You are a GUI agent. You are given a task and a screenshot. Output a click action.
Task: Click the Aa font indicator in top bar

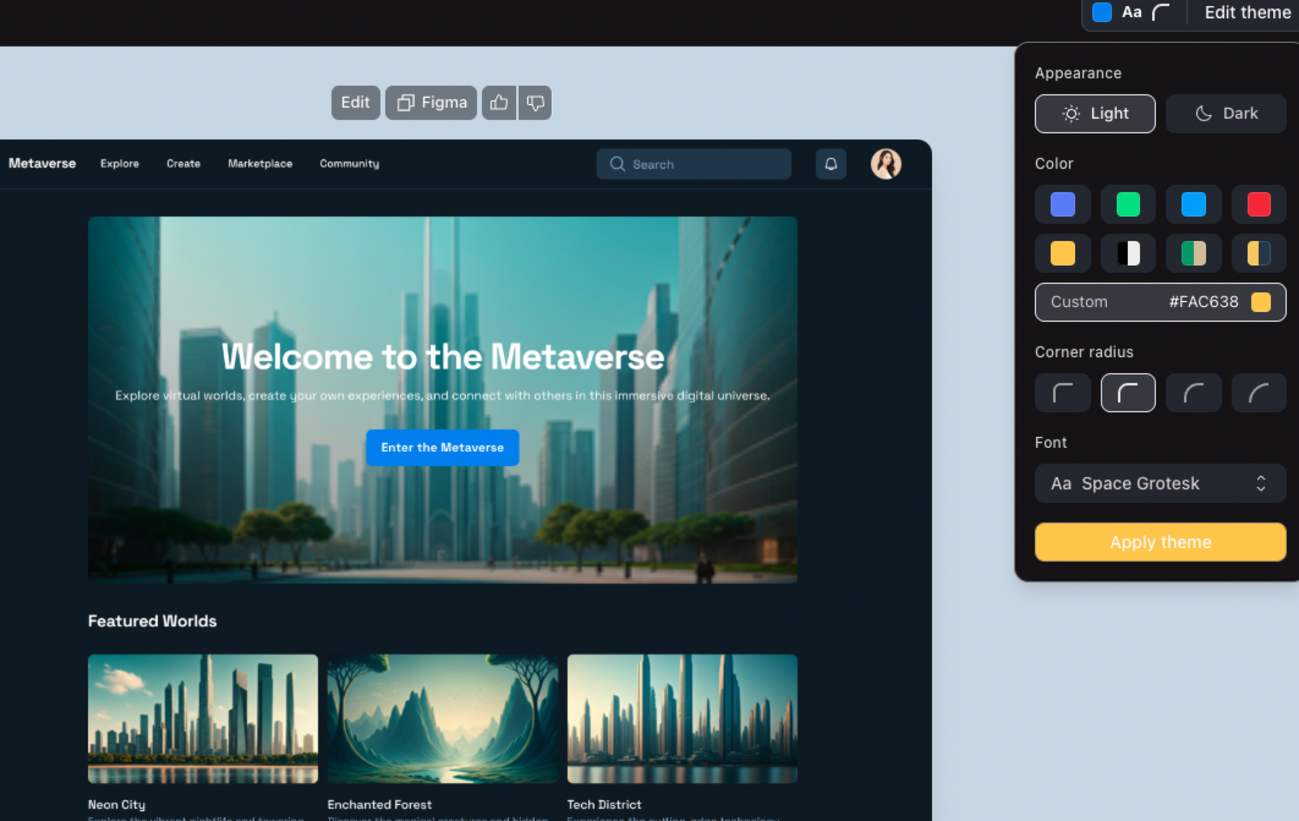point(1132,12)
